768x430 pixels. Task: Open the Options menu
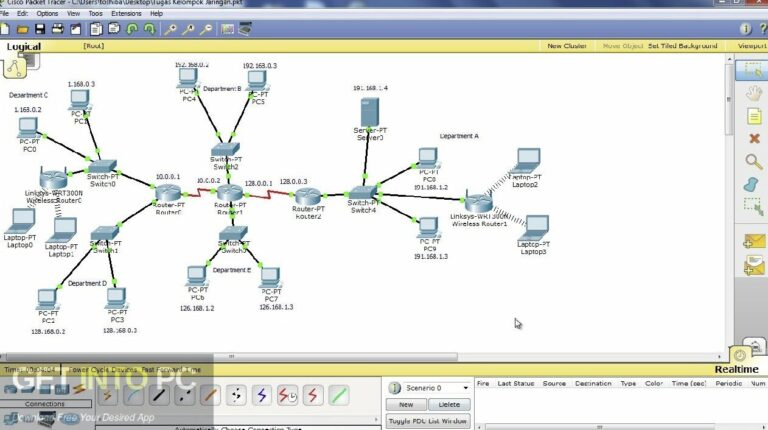(47, 14)
